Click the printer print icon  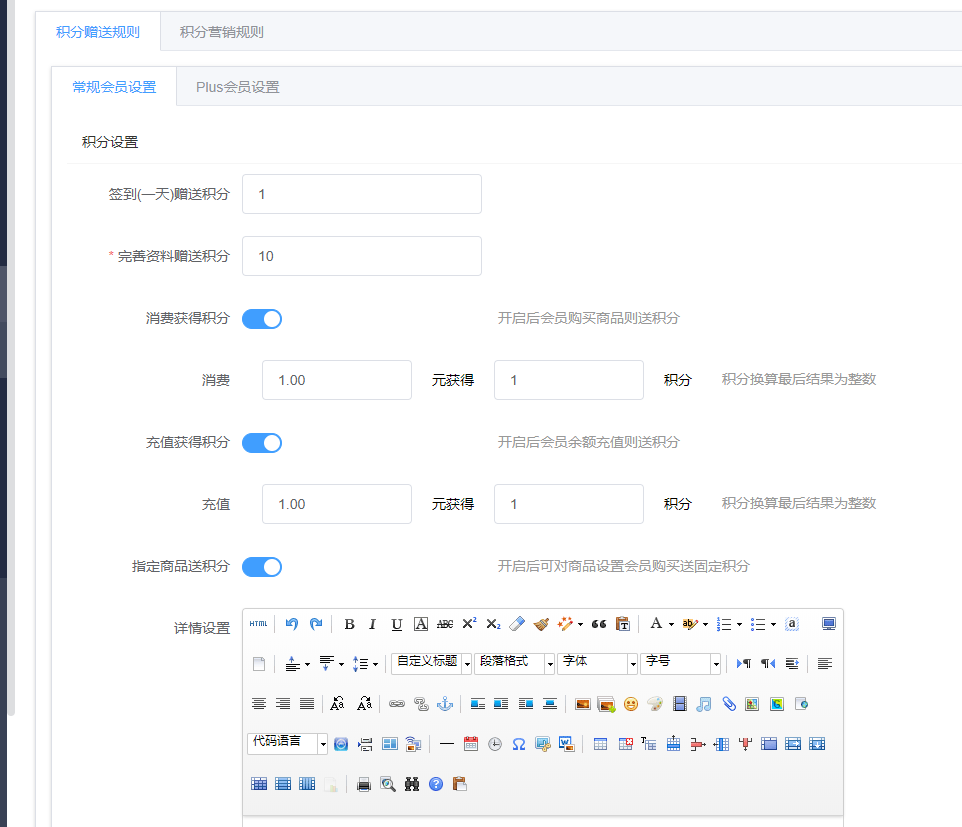click(x=364, y=784)
